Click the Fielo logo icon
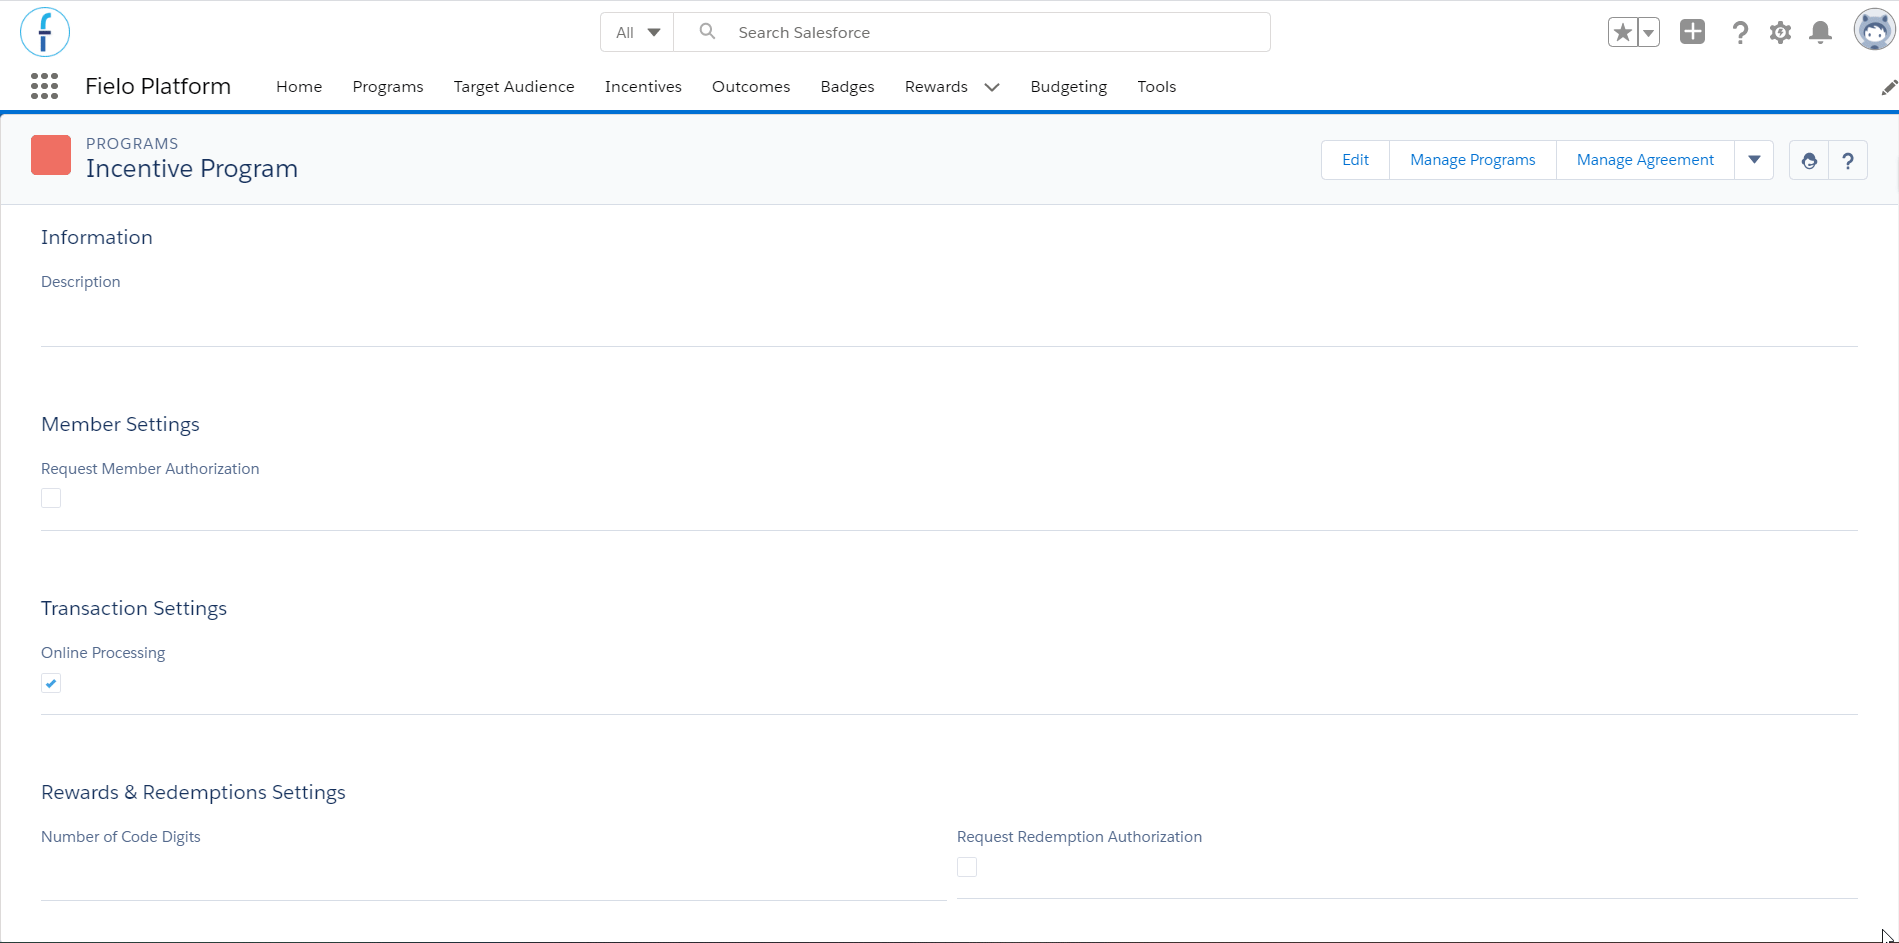 [45, 32]
